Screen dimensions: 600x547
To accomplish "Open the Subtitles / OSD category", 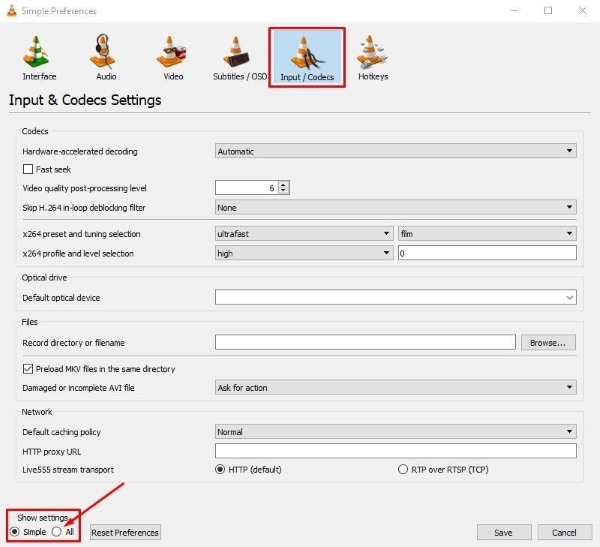I will [240, 57].
